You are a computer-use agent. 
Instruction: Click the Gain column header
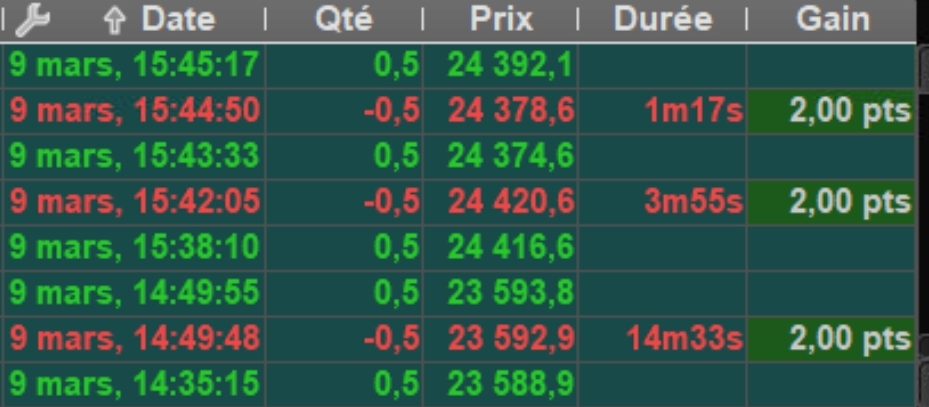(832, 18)
